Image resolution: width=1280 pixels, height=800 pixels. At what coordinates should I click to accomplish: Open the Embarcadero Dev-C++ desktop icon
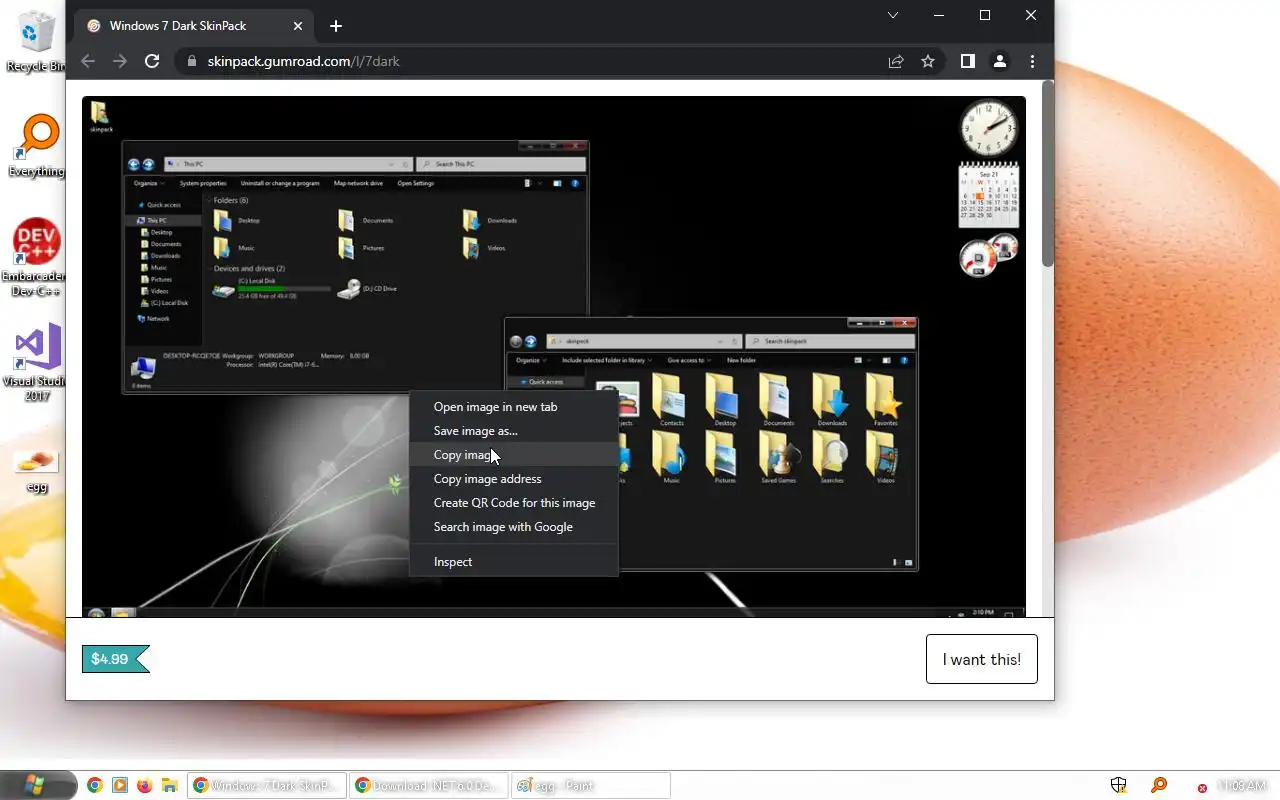coord(36,257)
